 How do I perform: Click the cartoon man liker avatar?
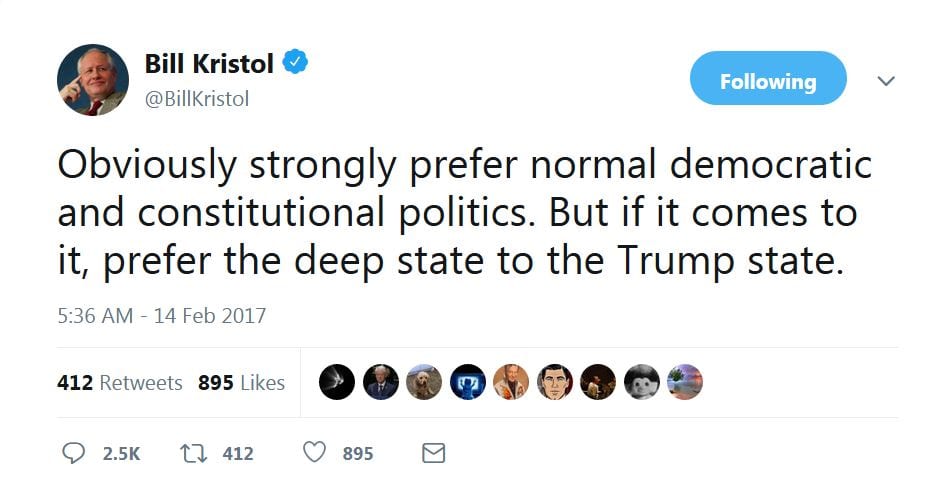tap(555, 381)
